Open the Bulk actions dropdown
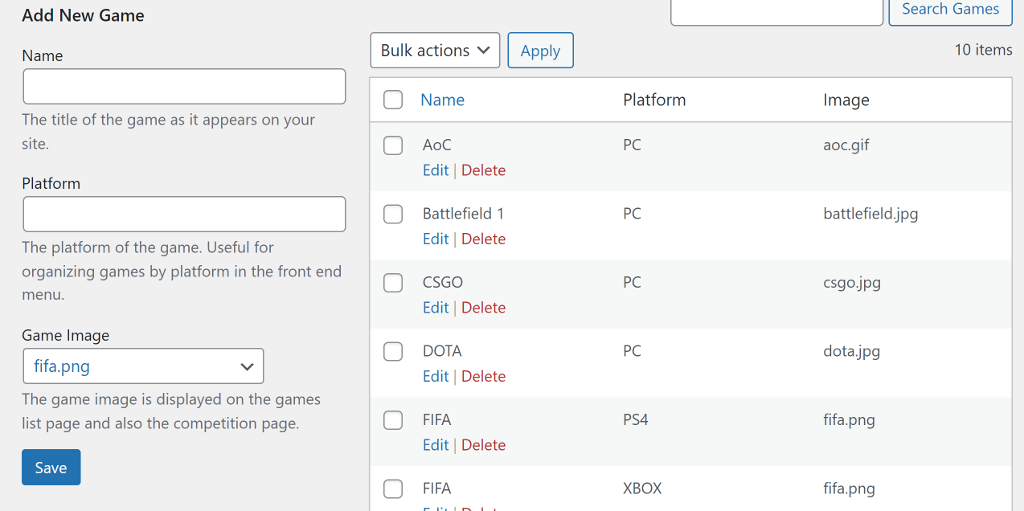Viewport: 1024px width, 511px height. coord(435,50)
